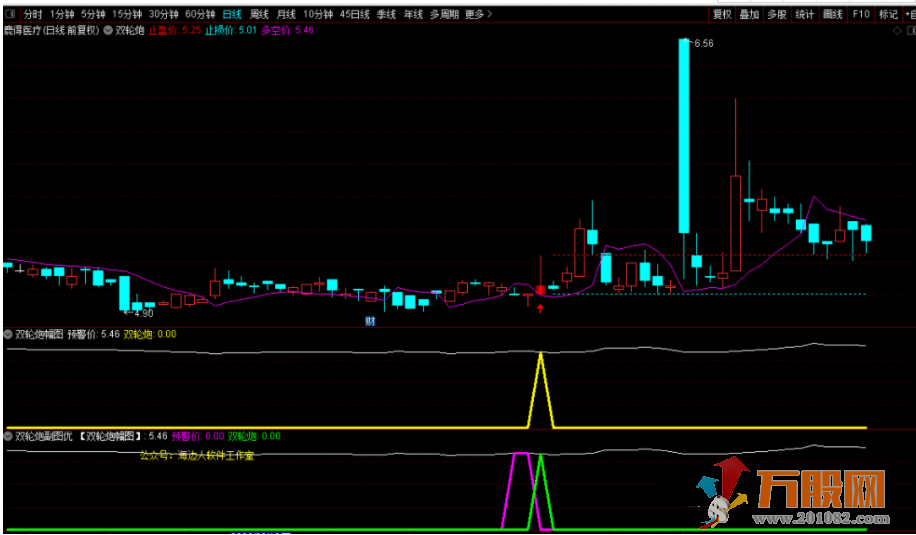Click the stock title 鹿得医疗(日线 前复权)
916x535 pixels.
pyautogui.click(x=52, y=30)
